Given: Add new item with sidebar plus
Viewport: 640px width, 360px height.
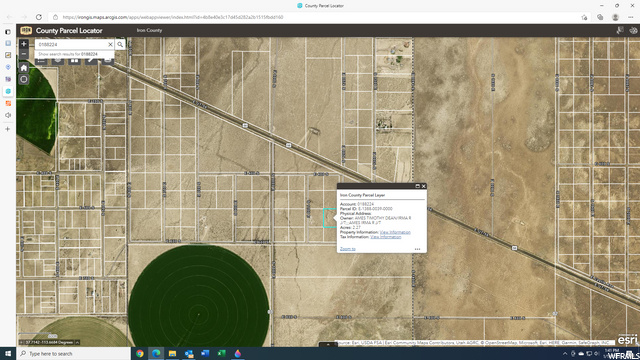Looking at the screenshot, I should tap(8, 129).
